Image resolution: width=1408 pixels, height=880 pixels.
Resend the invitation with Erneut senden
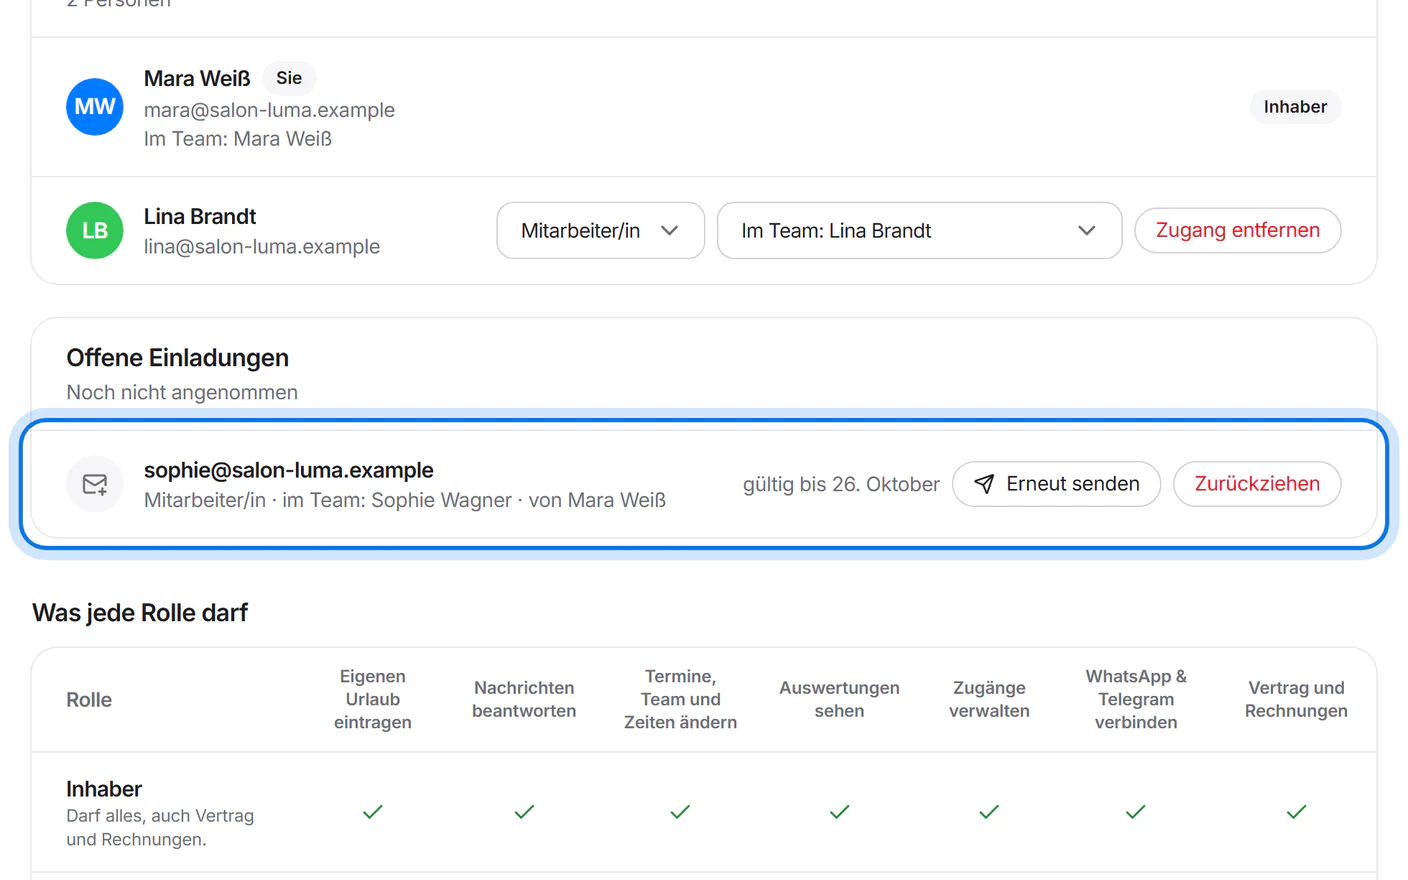point(1057,484)
